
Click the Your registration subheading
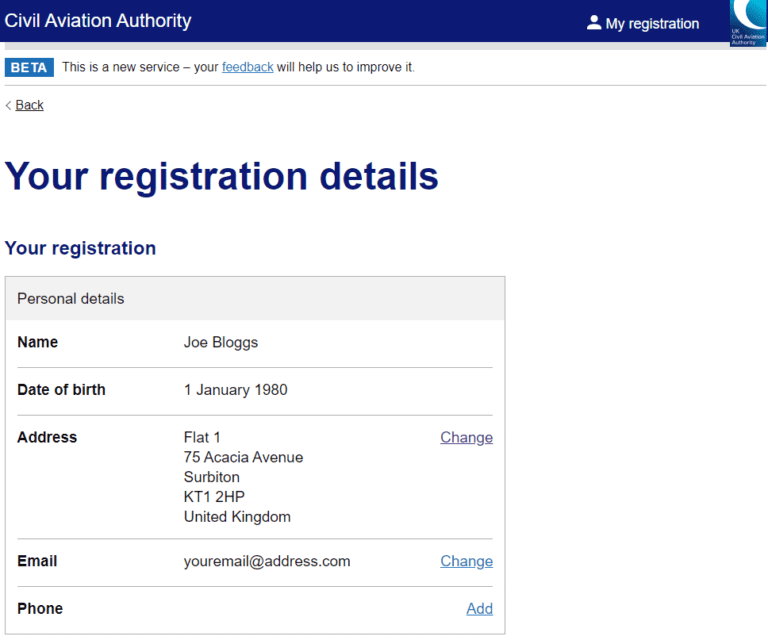point(80,248)
